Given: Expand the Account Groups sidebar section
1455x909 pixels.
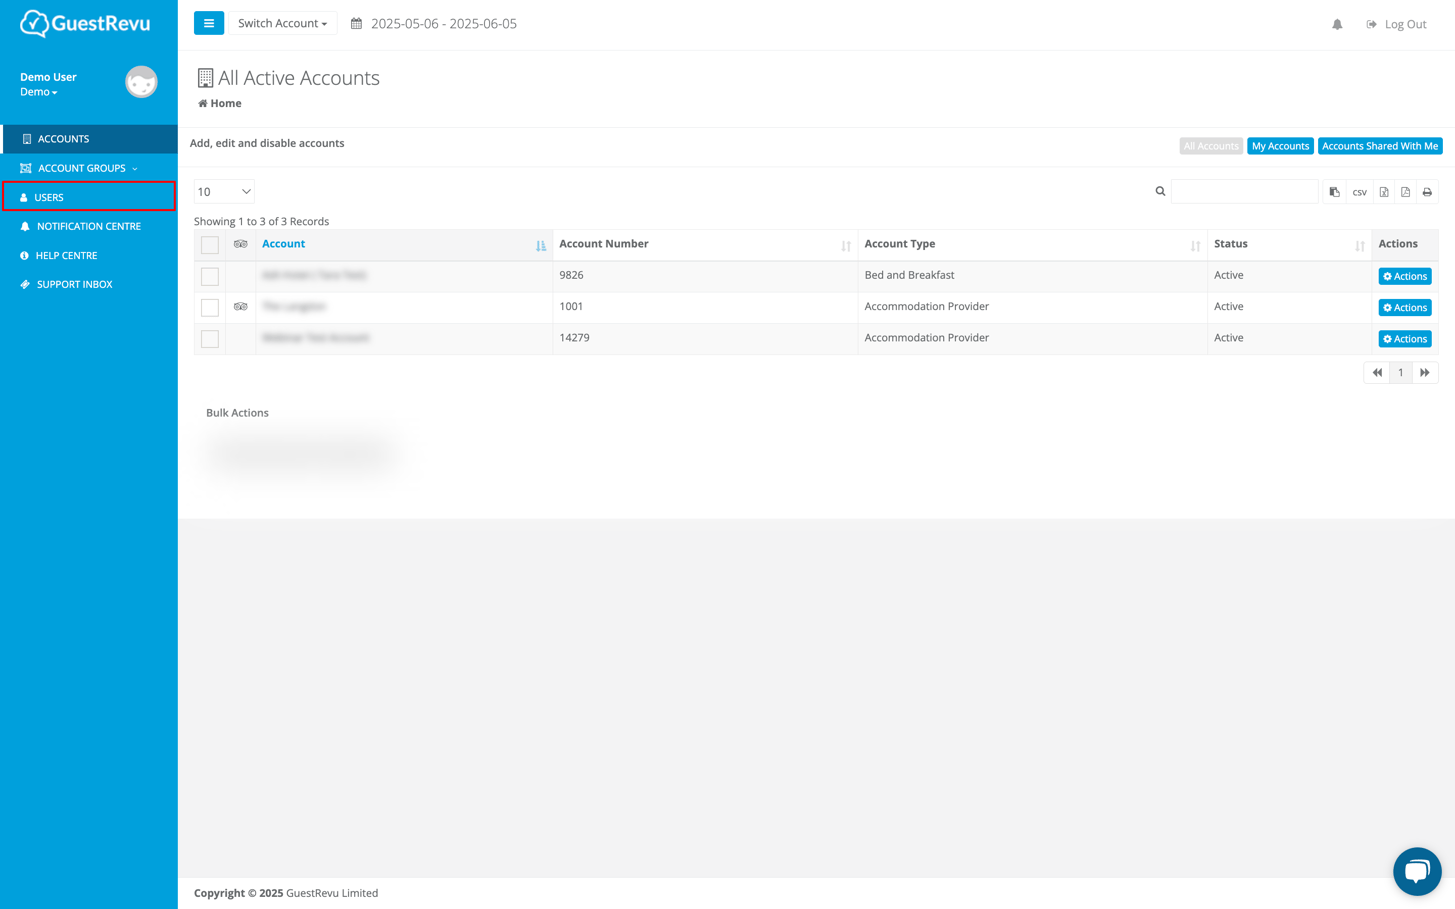Looking at the screenshot, I should (81, 168).
